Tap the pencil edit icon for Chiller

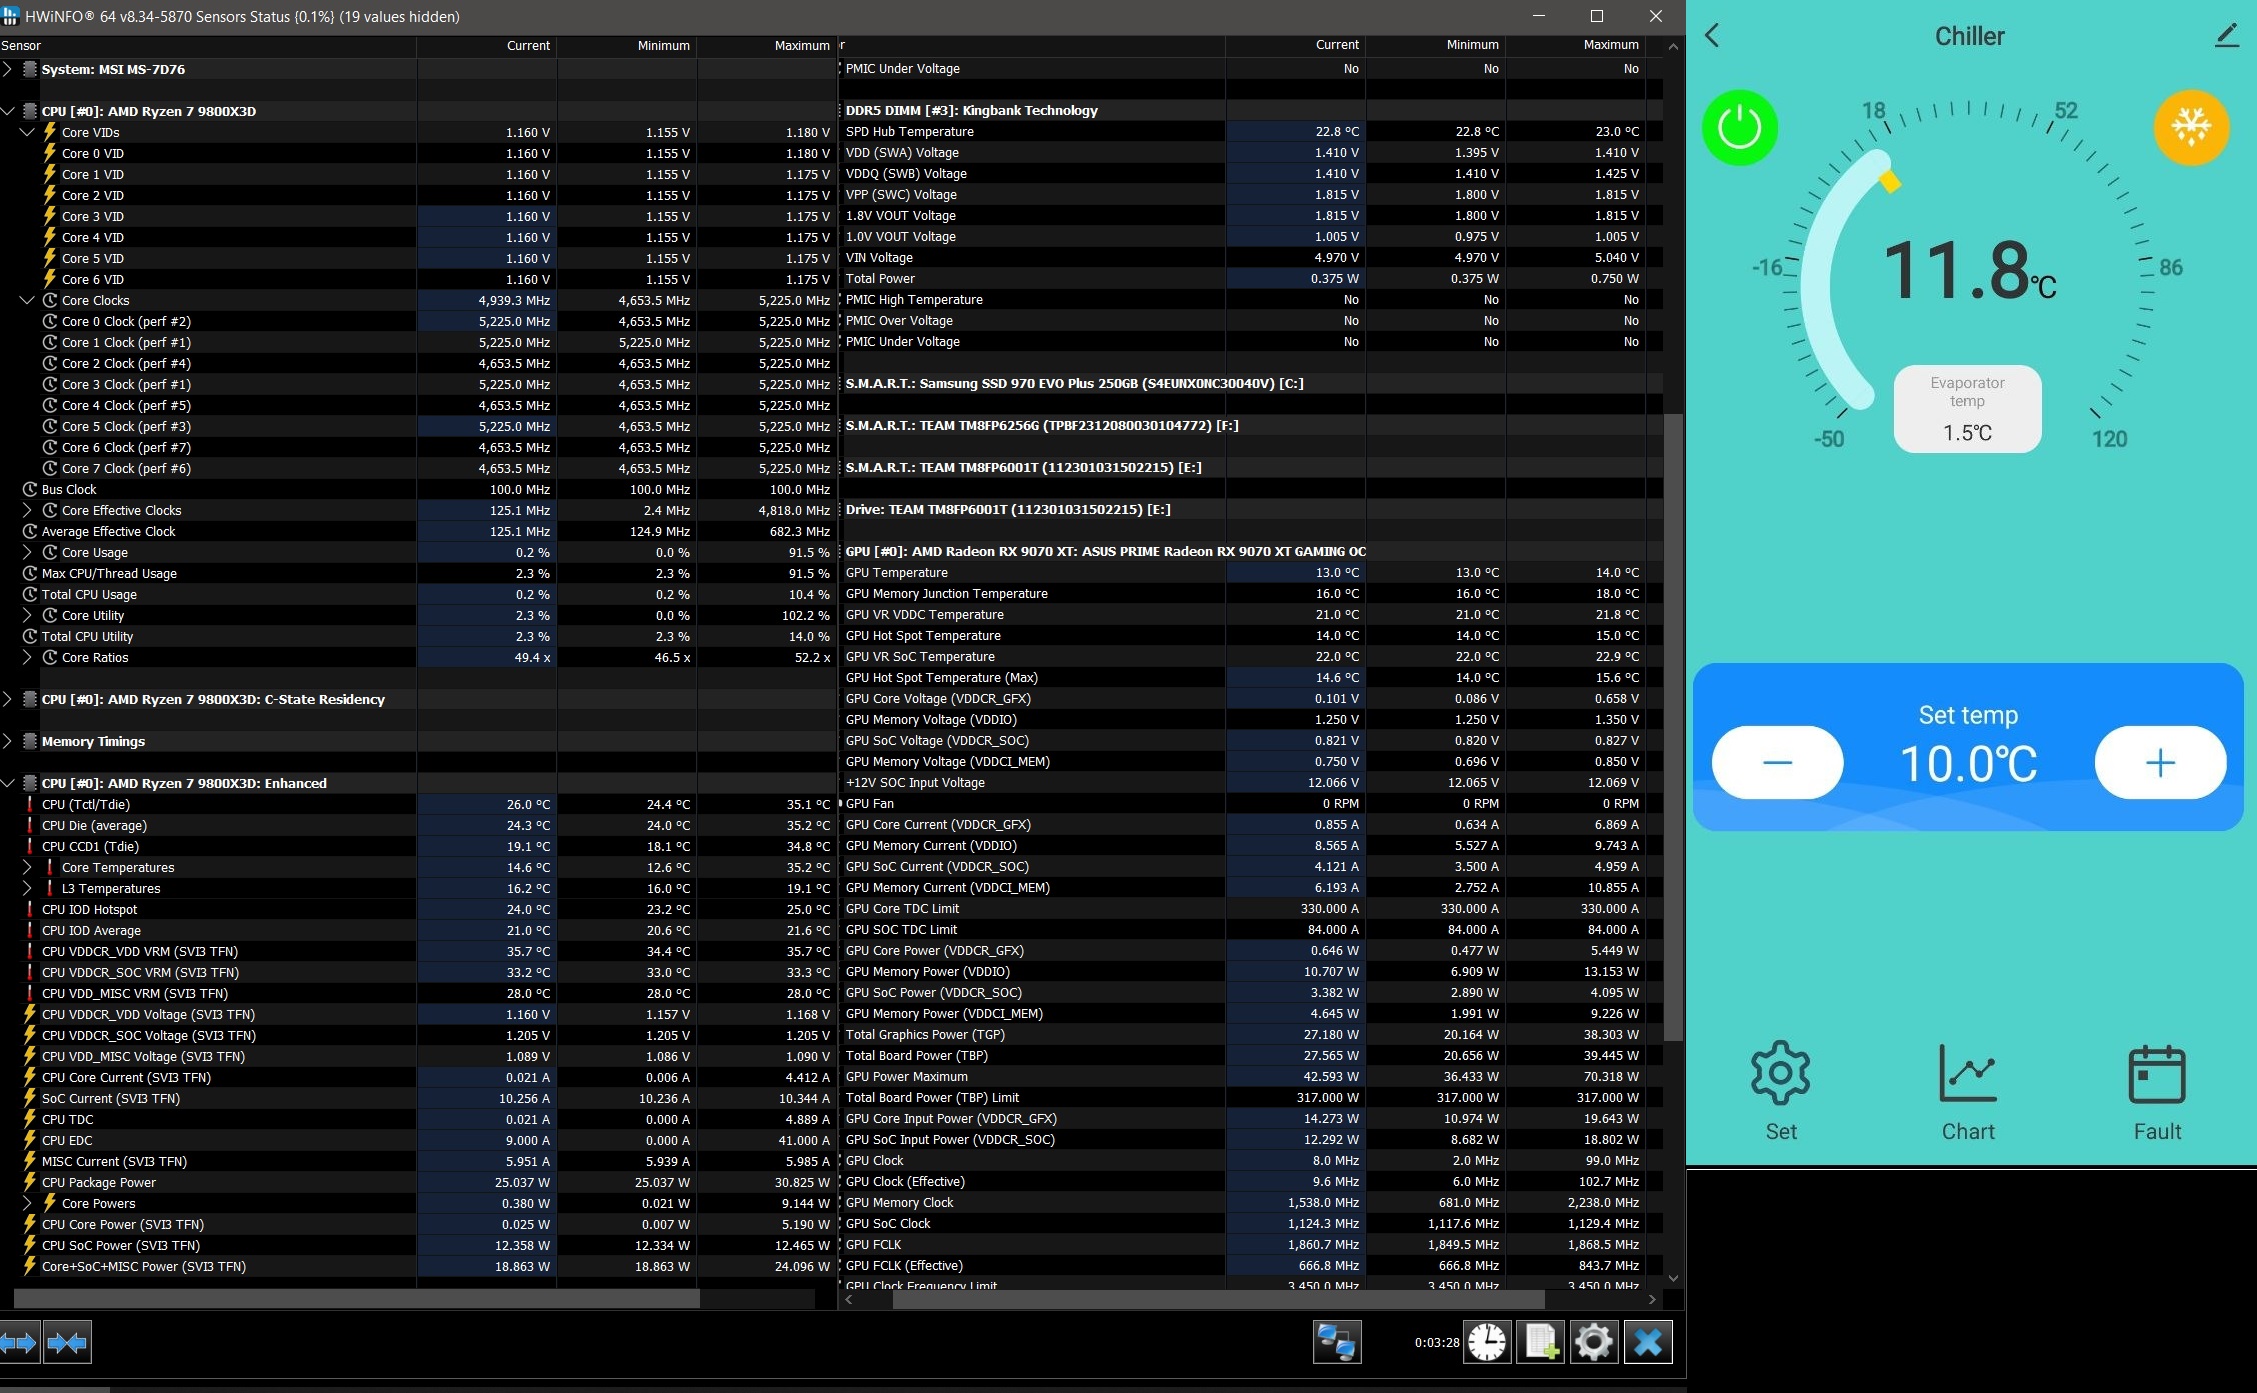click(2226, 36)
